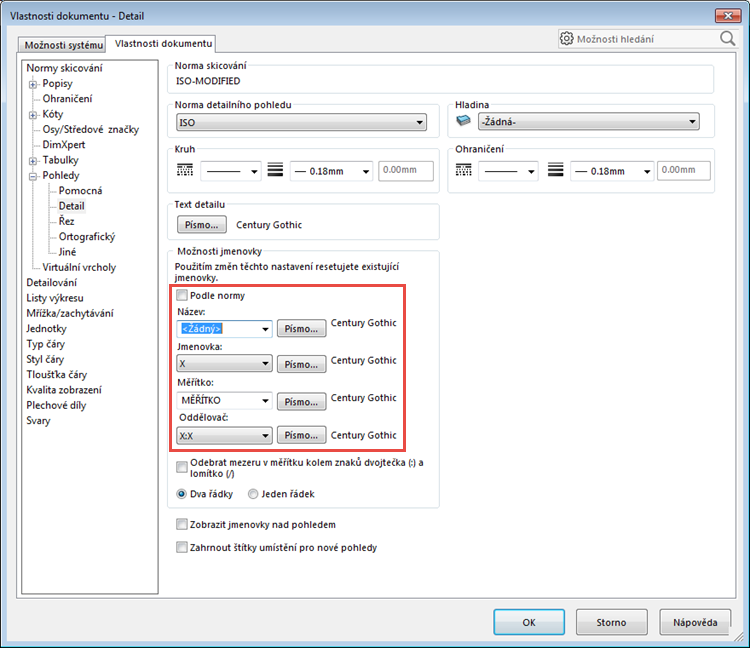
Task: Expand the Tabulky tree node
Action: point(33,161)
